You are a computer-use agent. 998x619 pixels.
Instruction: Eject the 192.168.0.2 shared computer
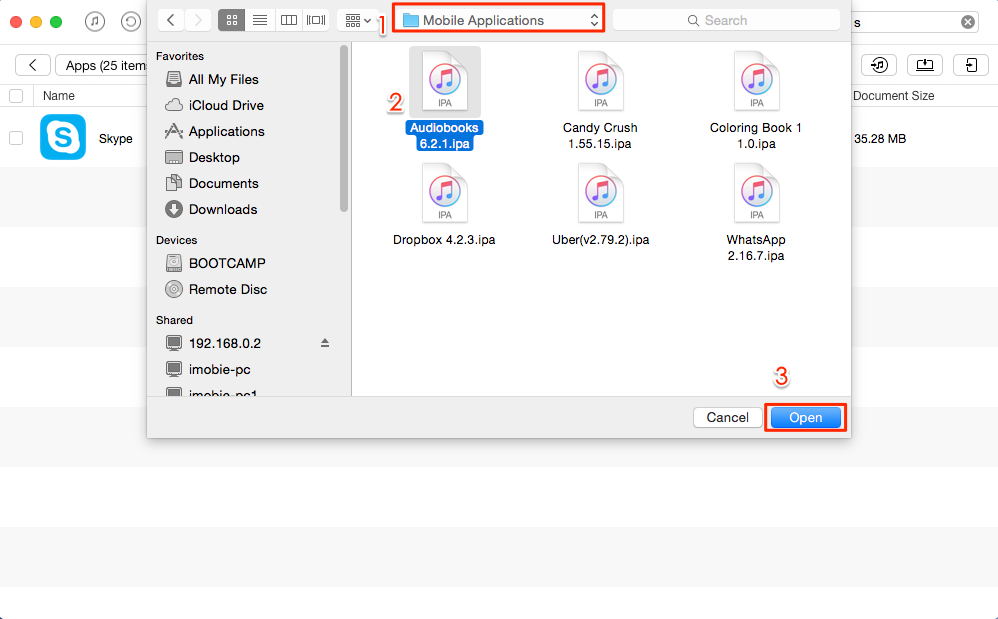tap(325, 344)
